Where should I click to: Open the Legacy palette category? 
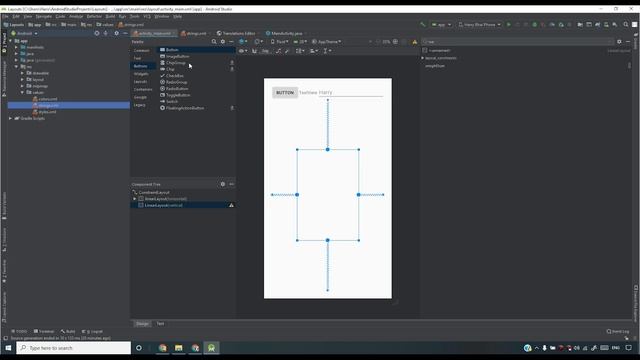point(140,105)
